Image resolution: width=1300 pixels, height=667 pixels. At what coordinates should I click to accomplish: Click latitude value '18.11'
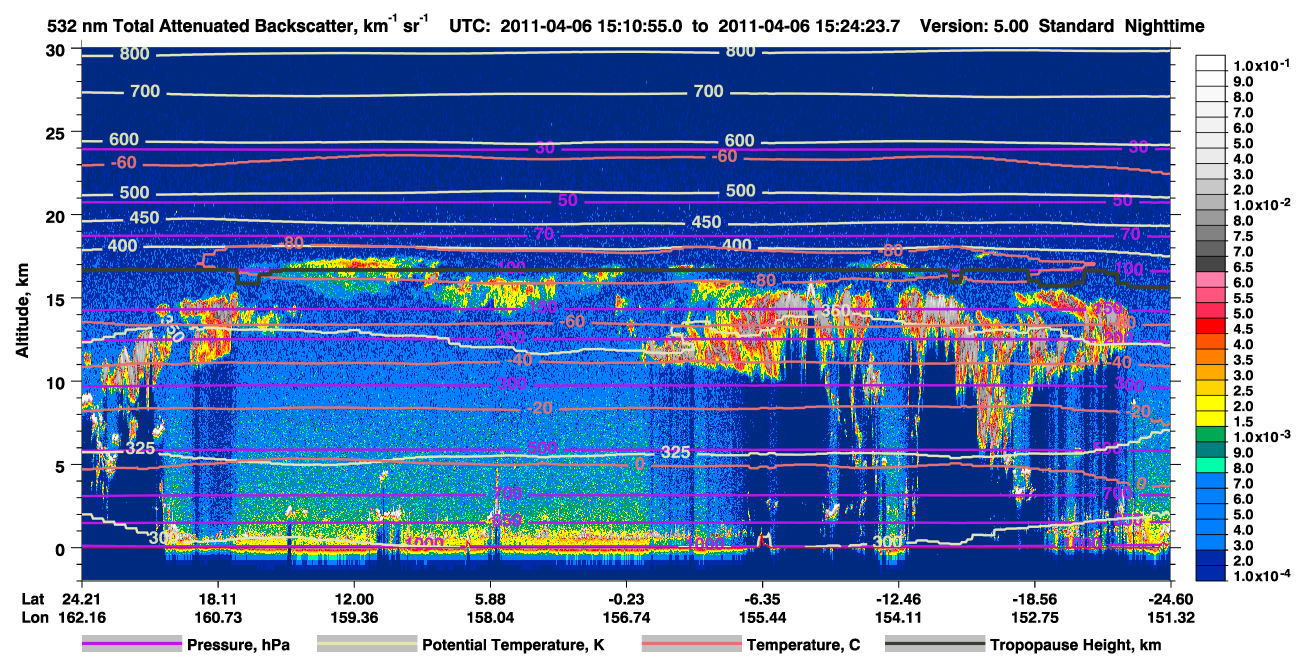tap(217, 599)
